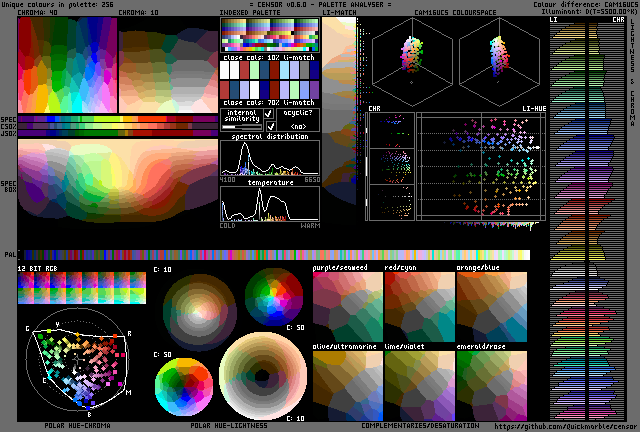The image size is (640, 432).
Task: Click the acyclic <no> indicator
Action: click(299, 127)
